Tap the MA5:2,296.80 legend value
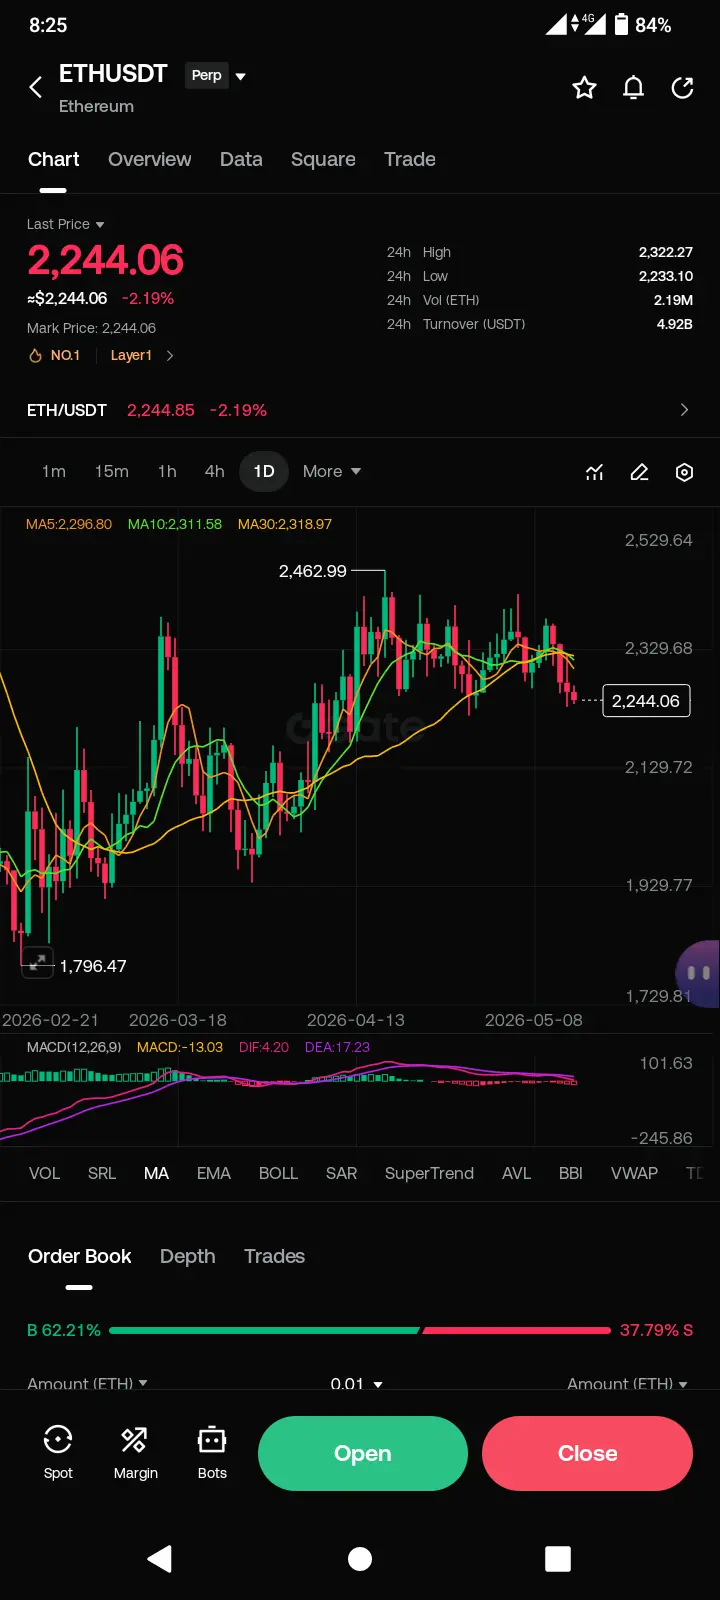Screen dimensions: 720x1600 click(x=69, y=524)
